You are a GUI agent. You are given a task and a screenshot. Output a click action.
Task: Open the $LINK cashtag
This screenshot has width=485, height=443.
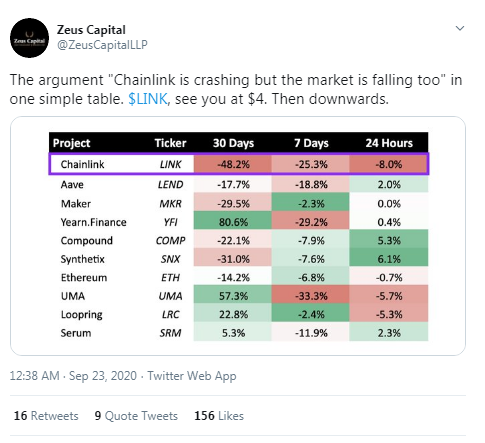[x=148, y=99]
